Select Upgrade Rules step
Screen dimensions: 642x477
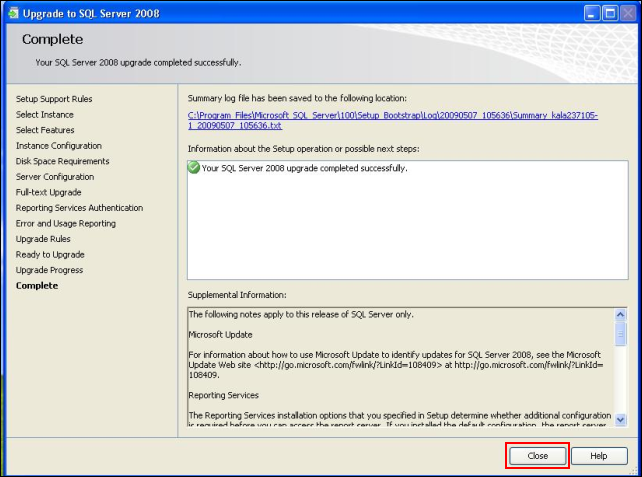coord(43,239)
